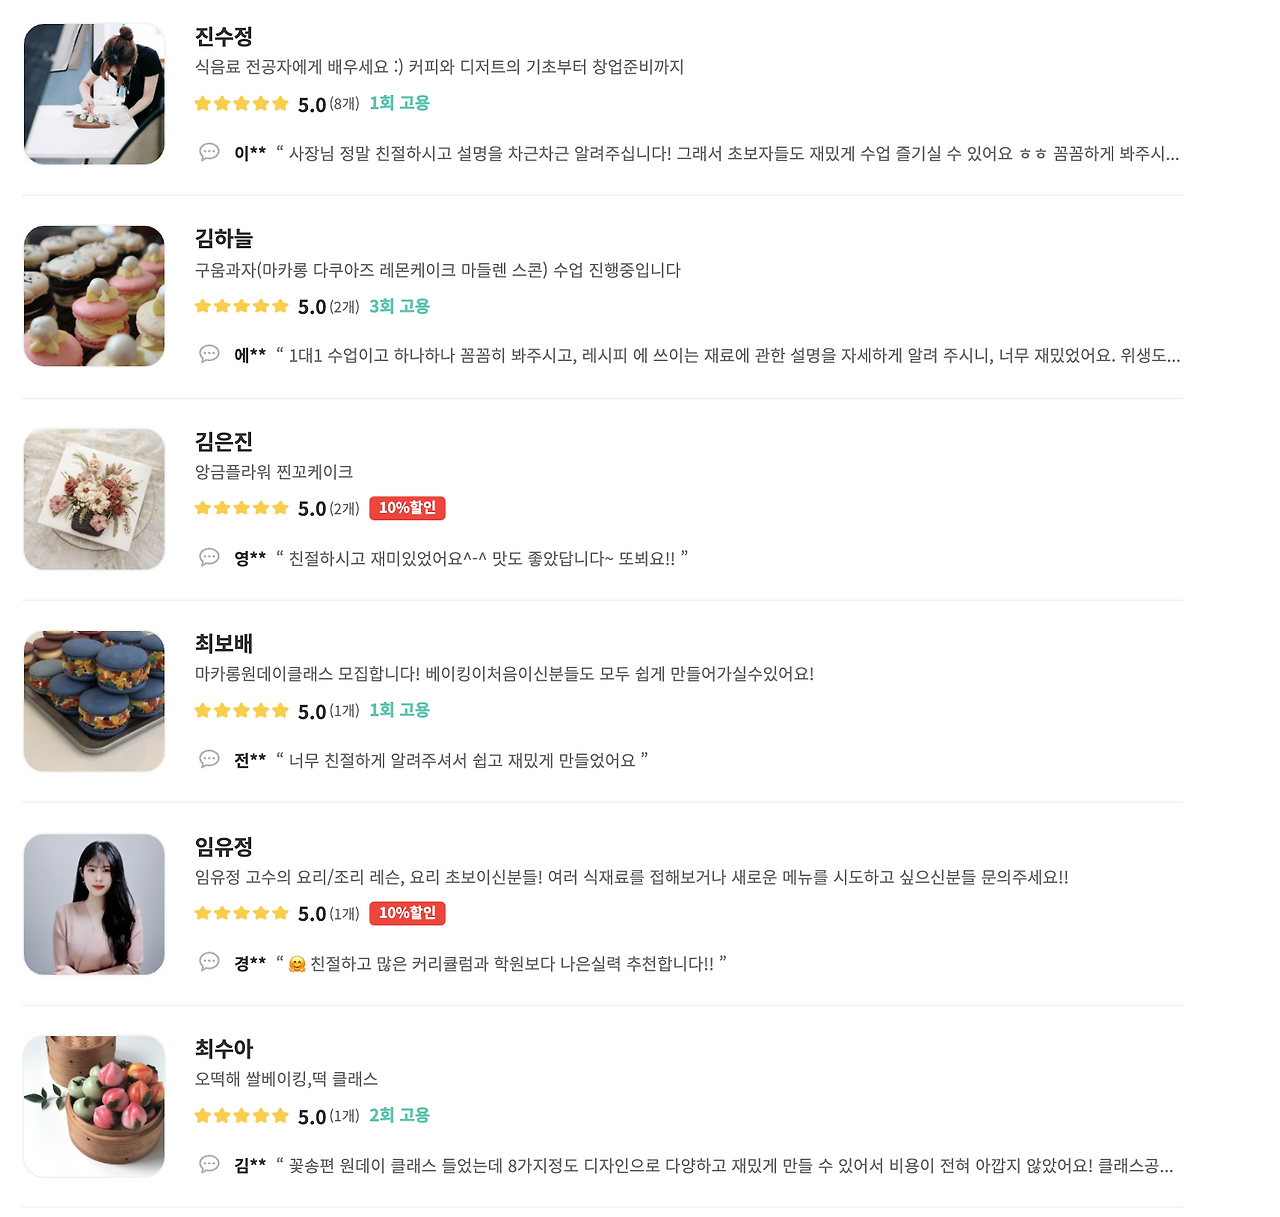Click the 10%할인 discount badge for 임유정
Image resolution: width=1280 pixels, height=1217 pixels.
tap(407, 913)
